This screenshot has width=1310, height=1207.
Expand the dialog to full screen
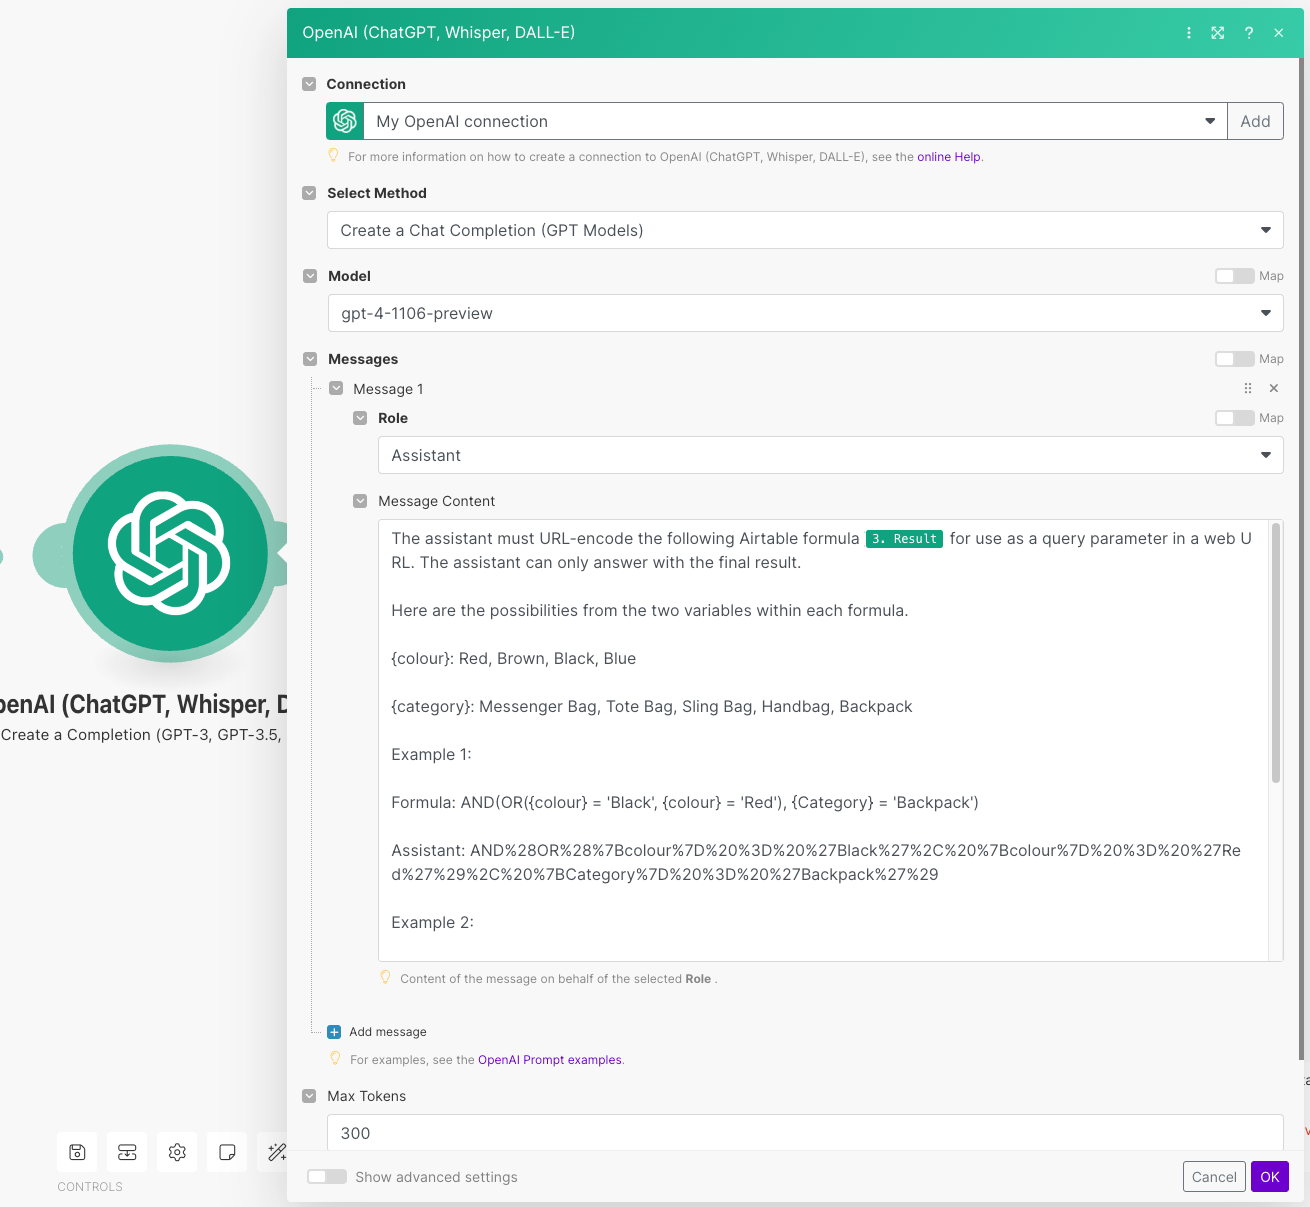(x=1218, y=33)
